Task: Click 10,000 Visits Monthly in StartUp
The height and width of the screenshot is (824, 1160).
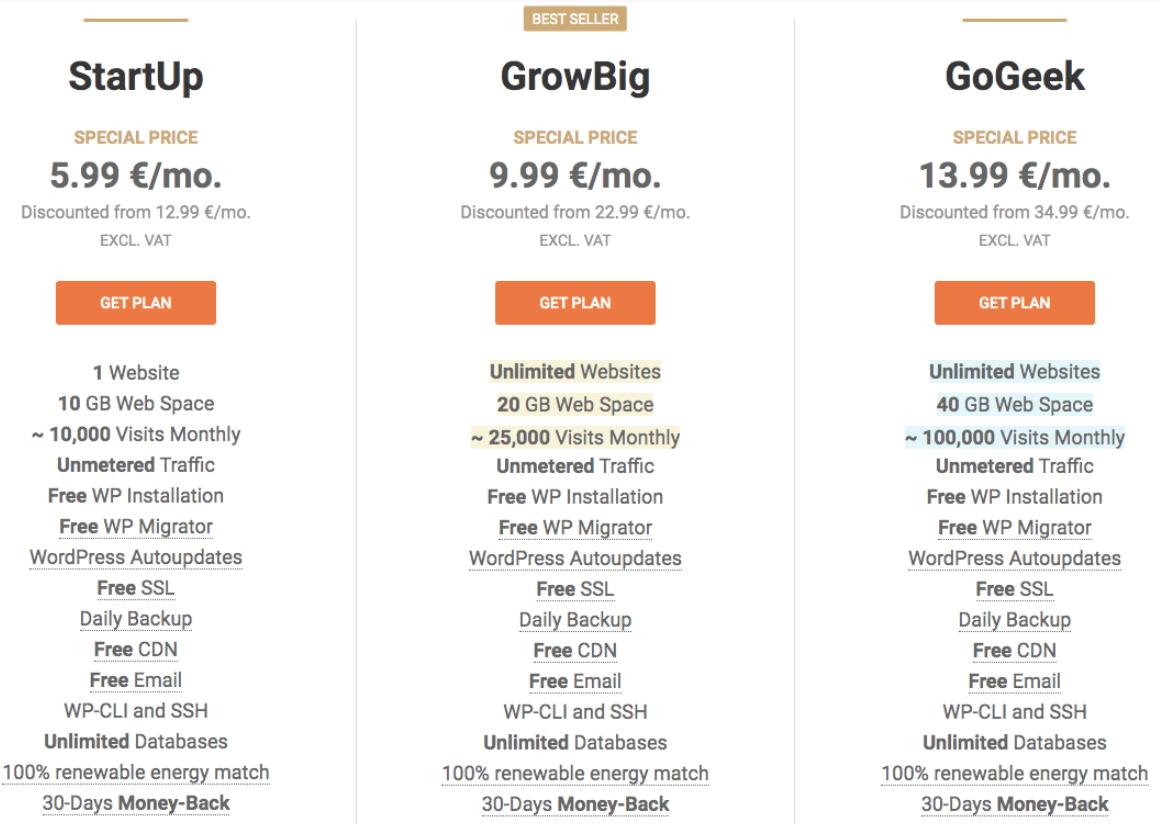Action: tap(136, 434)
